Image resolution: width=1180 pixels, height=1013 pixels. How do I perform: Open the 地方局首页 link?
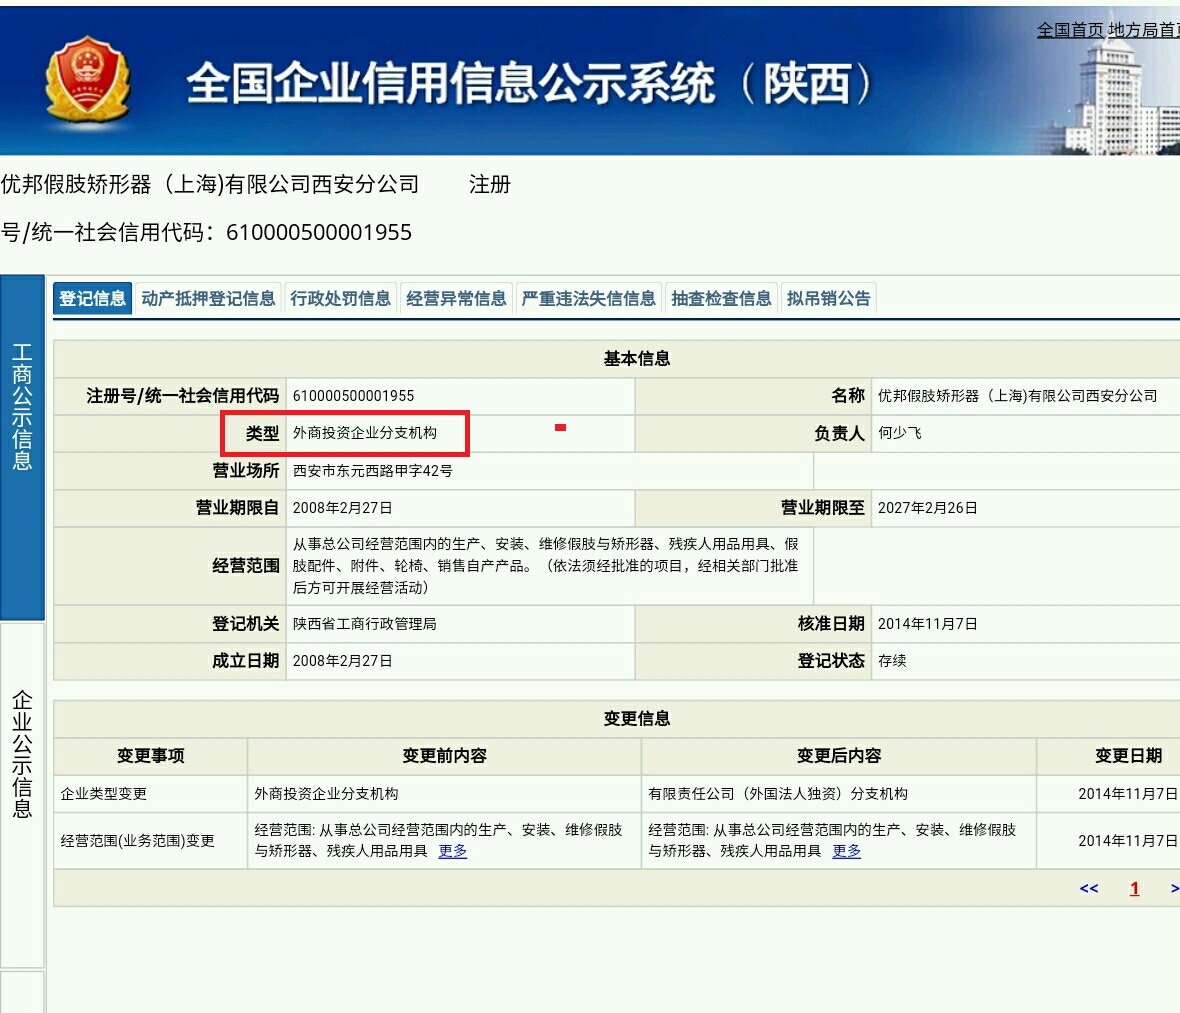coord(1145,30)
